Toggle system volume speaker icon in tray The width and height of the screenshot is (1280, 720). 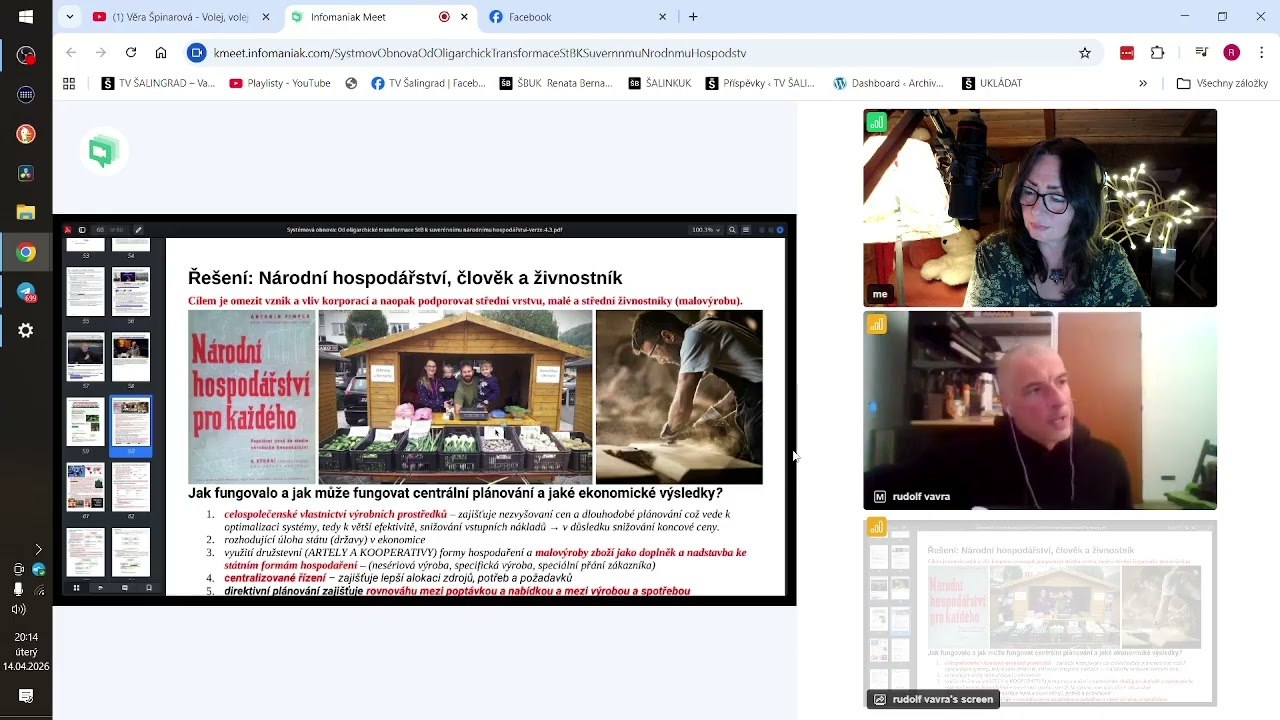(18, 609)
